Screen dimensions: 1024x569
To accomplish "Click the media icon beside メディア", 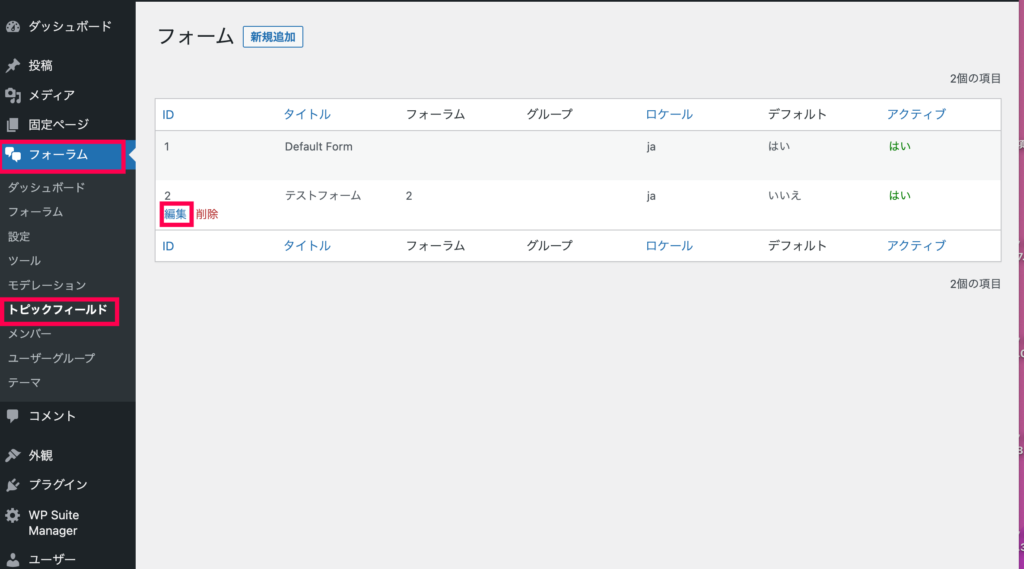I will [x=13, y=95].
